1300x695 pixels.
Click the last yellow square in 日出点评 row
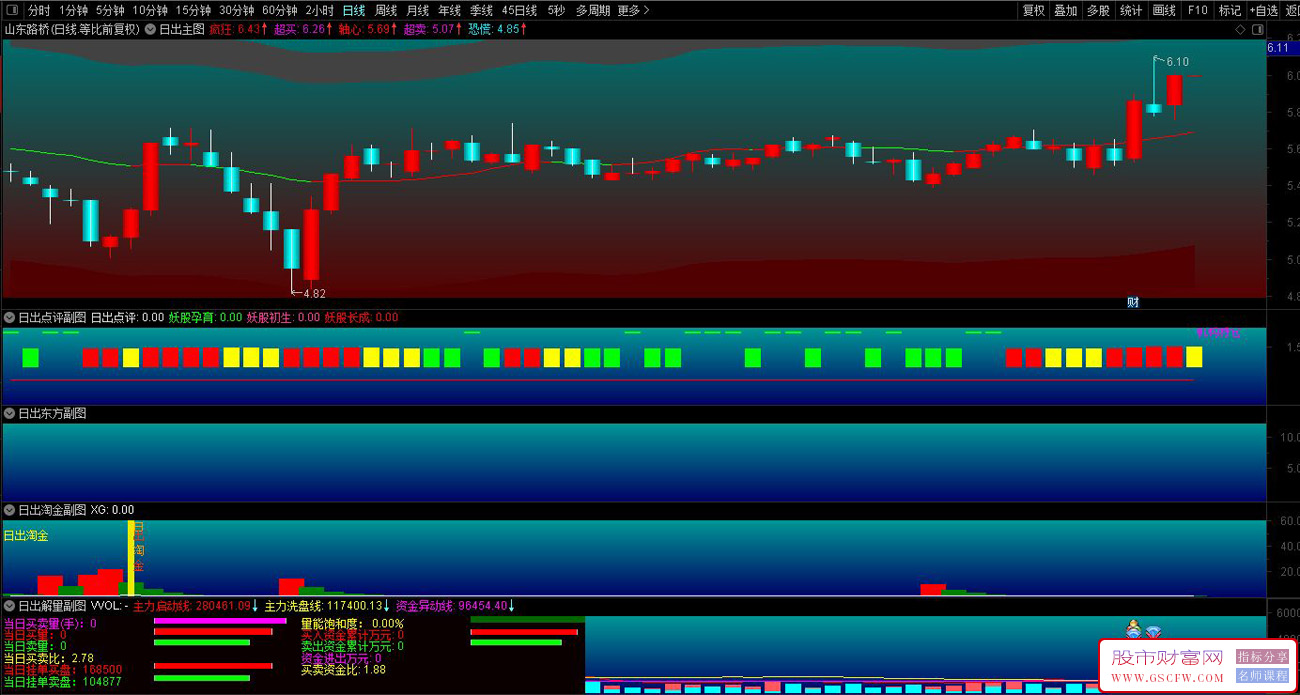pyautogui.click(x=1194, y=357)
